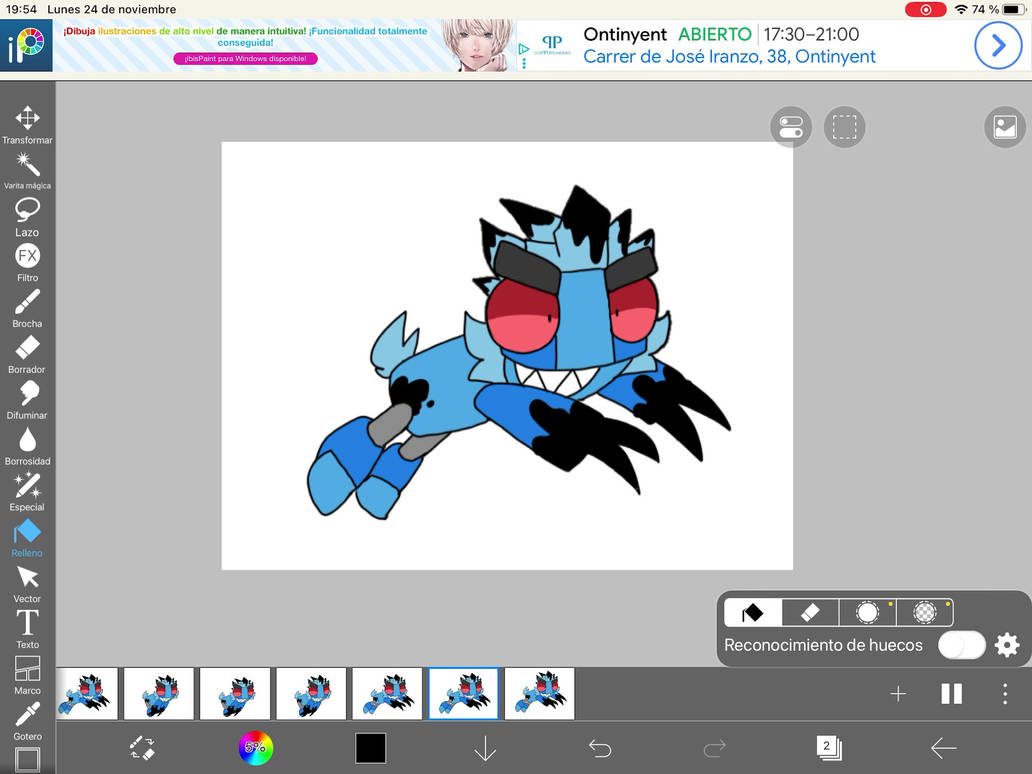Select the Varita mágica tool
Viewport: 1032px width, 774px height.
point(27,170)
